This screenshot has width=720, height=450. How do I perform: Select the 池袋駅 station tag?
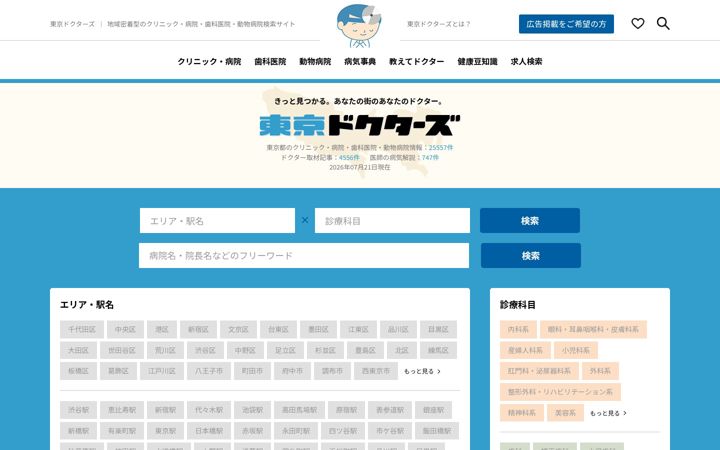[252, 410]
